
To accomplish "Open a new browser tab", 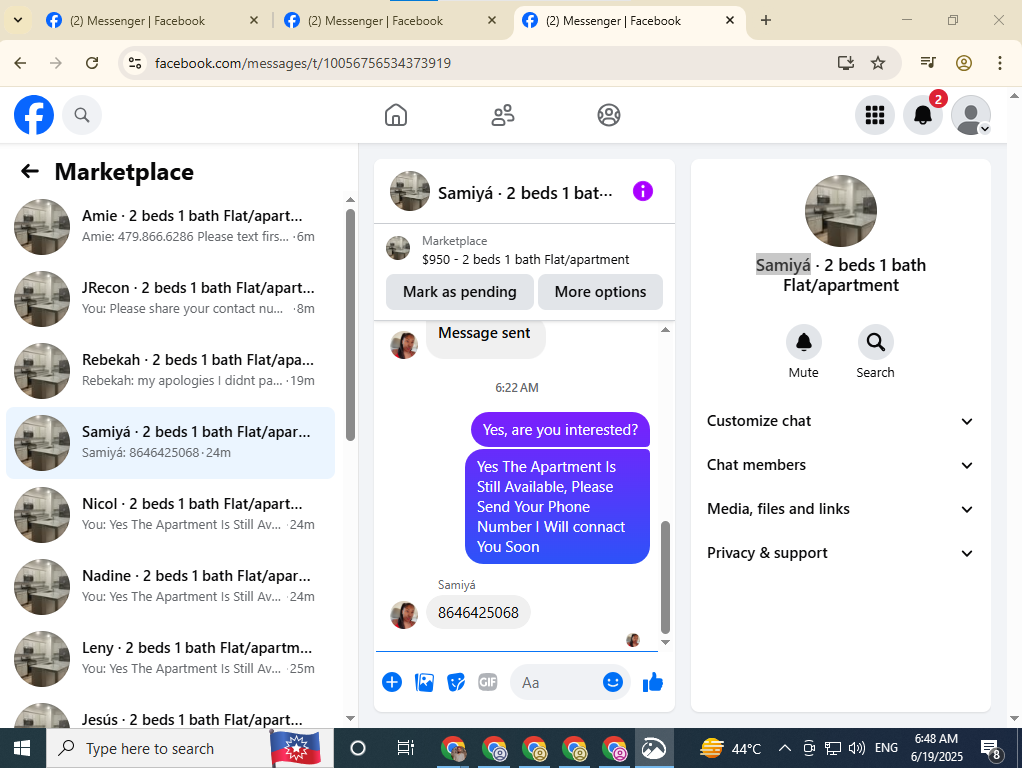I will 766,21.
